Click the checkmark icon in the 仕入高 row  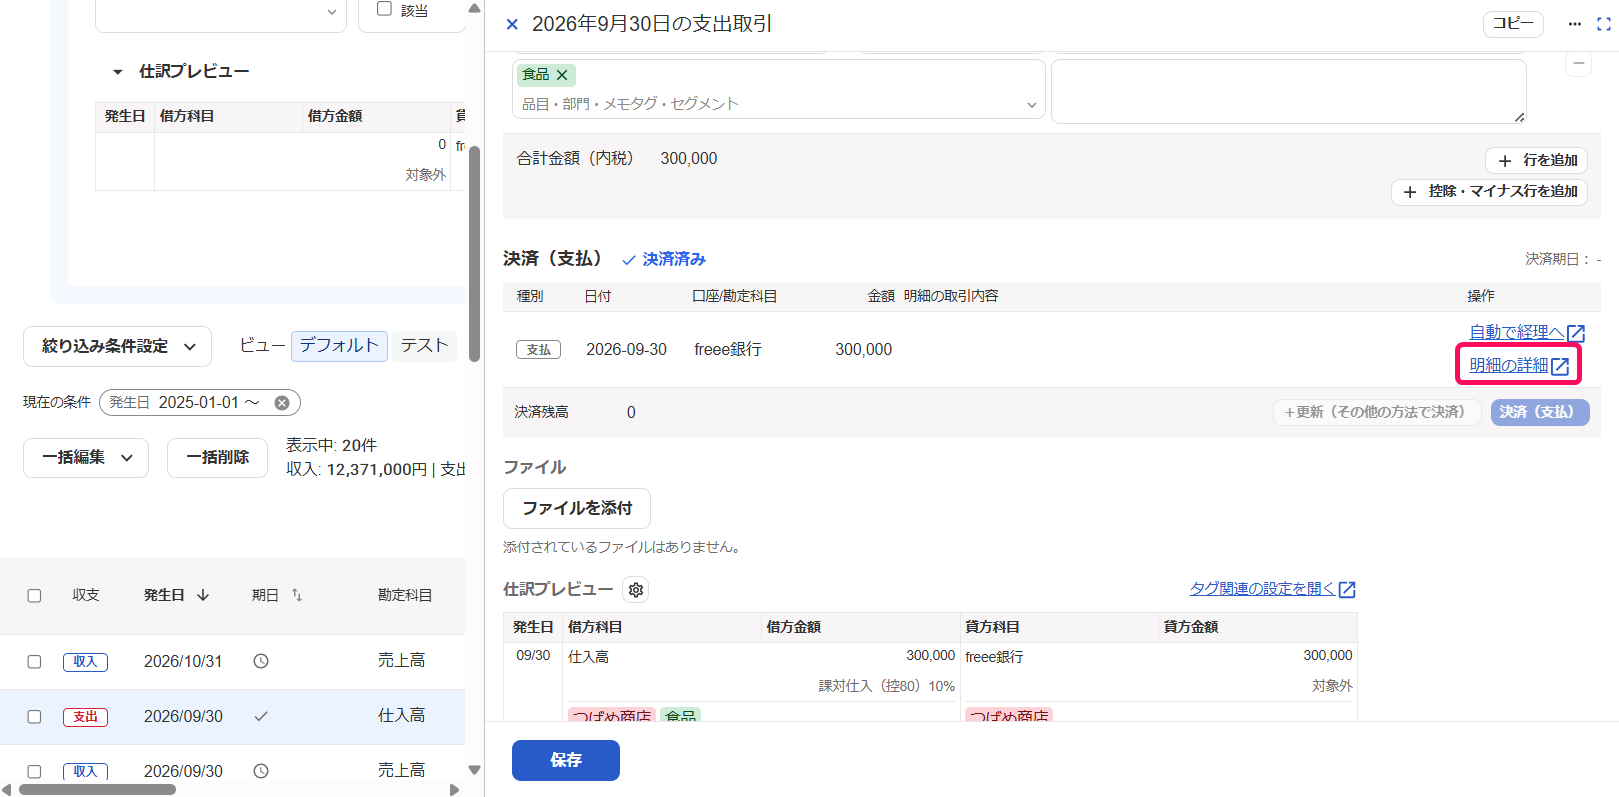(261, 716)
